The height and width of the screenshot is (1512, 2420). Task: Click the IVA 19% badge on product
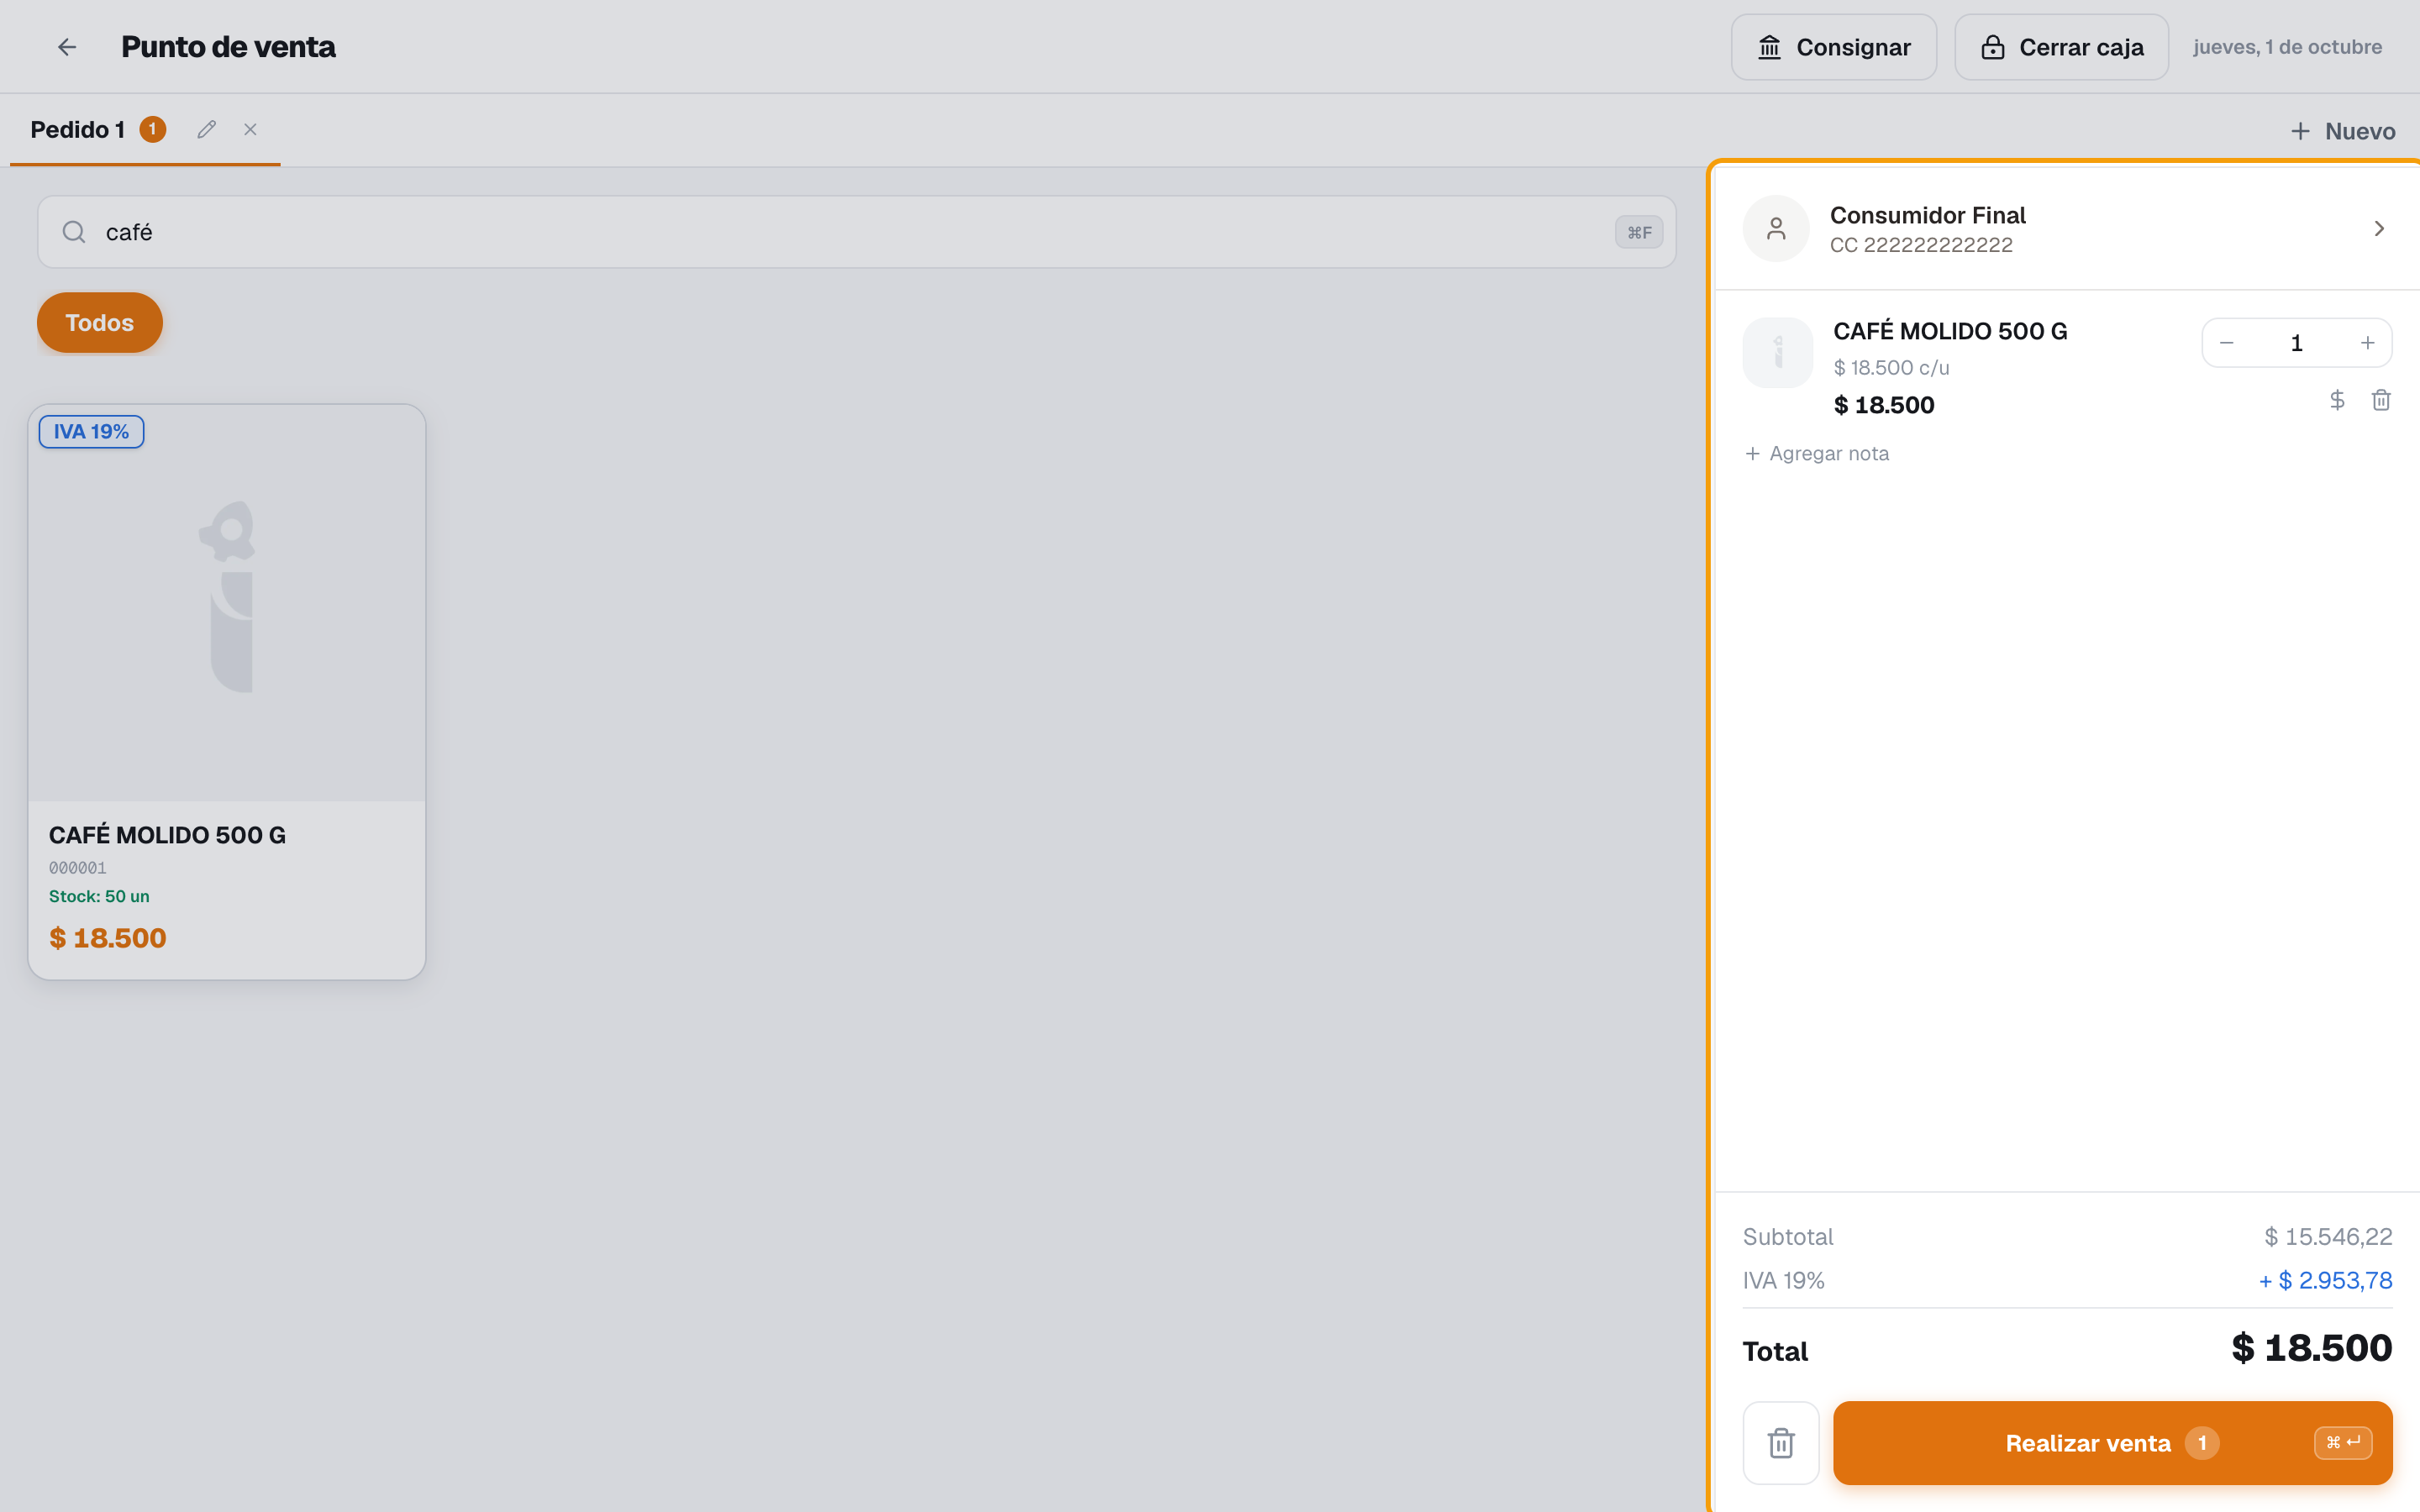pos(91,432)
